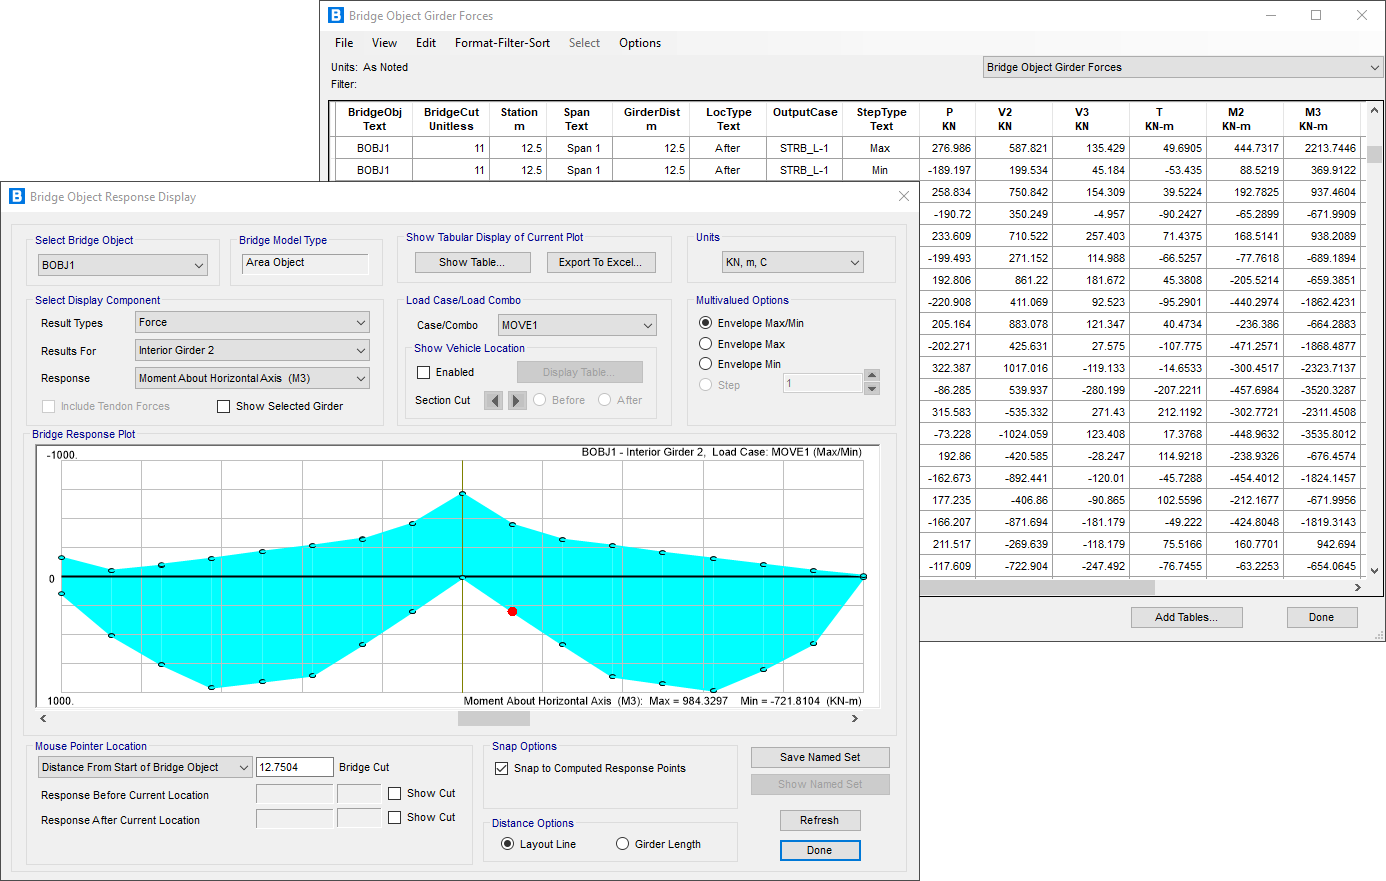Click the previous Section Cut arrow
The height and width of the screenshot is (881, 1386).
click(493, 400)
